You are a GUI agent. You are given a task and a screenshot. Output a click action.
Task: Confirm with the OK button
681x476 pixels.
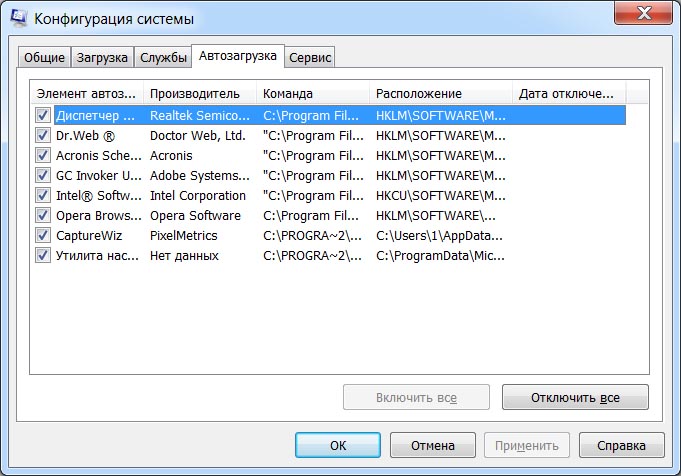[338, 445]
